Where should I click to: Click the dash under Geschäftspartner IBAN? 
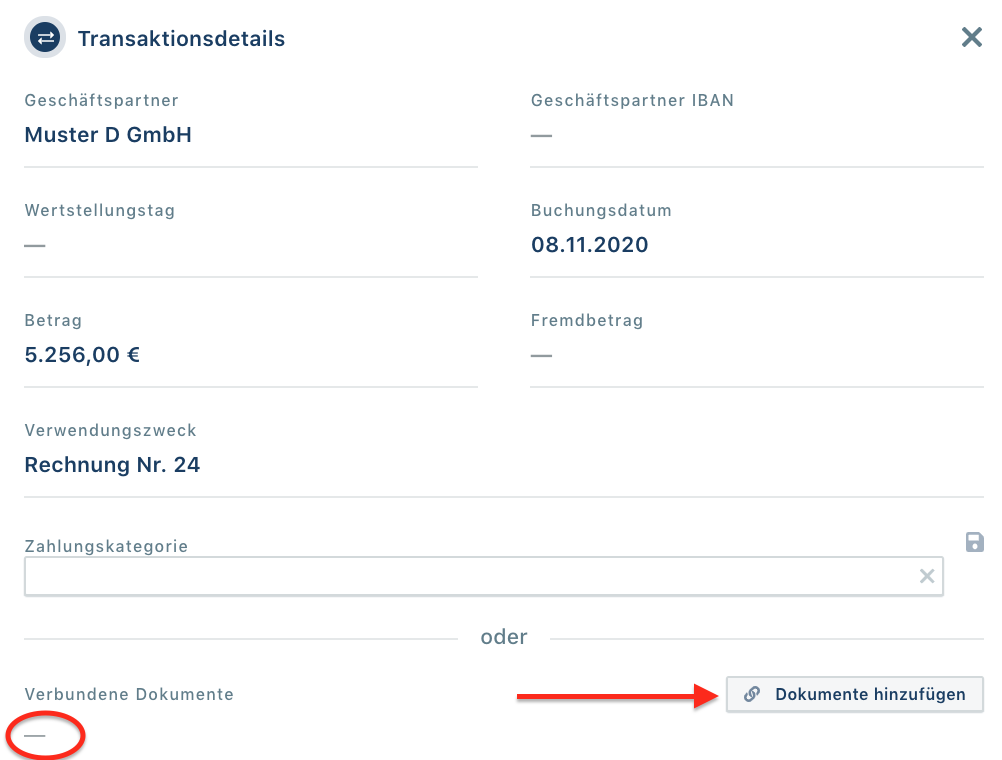point(541,134)
